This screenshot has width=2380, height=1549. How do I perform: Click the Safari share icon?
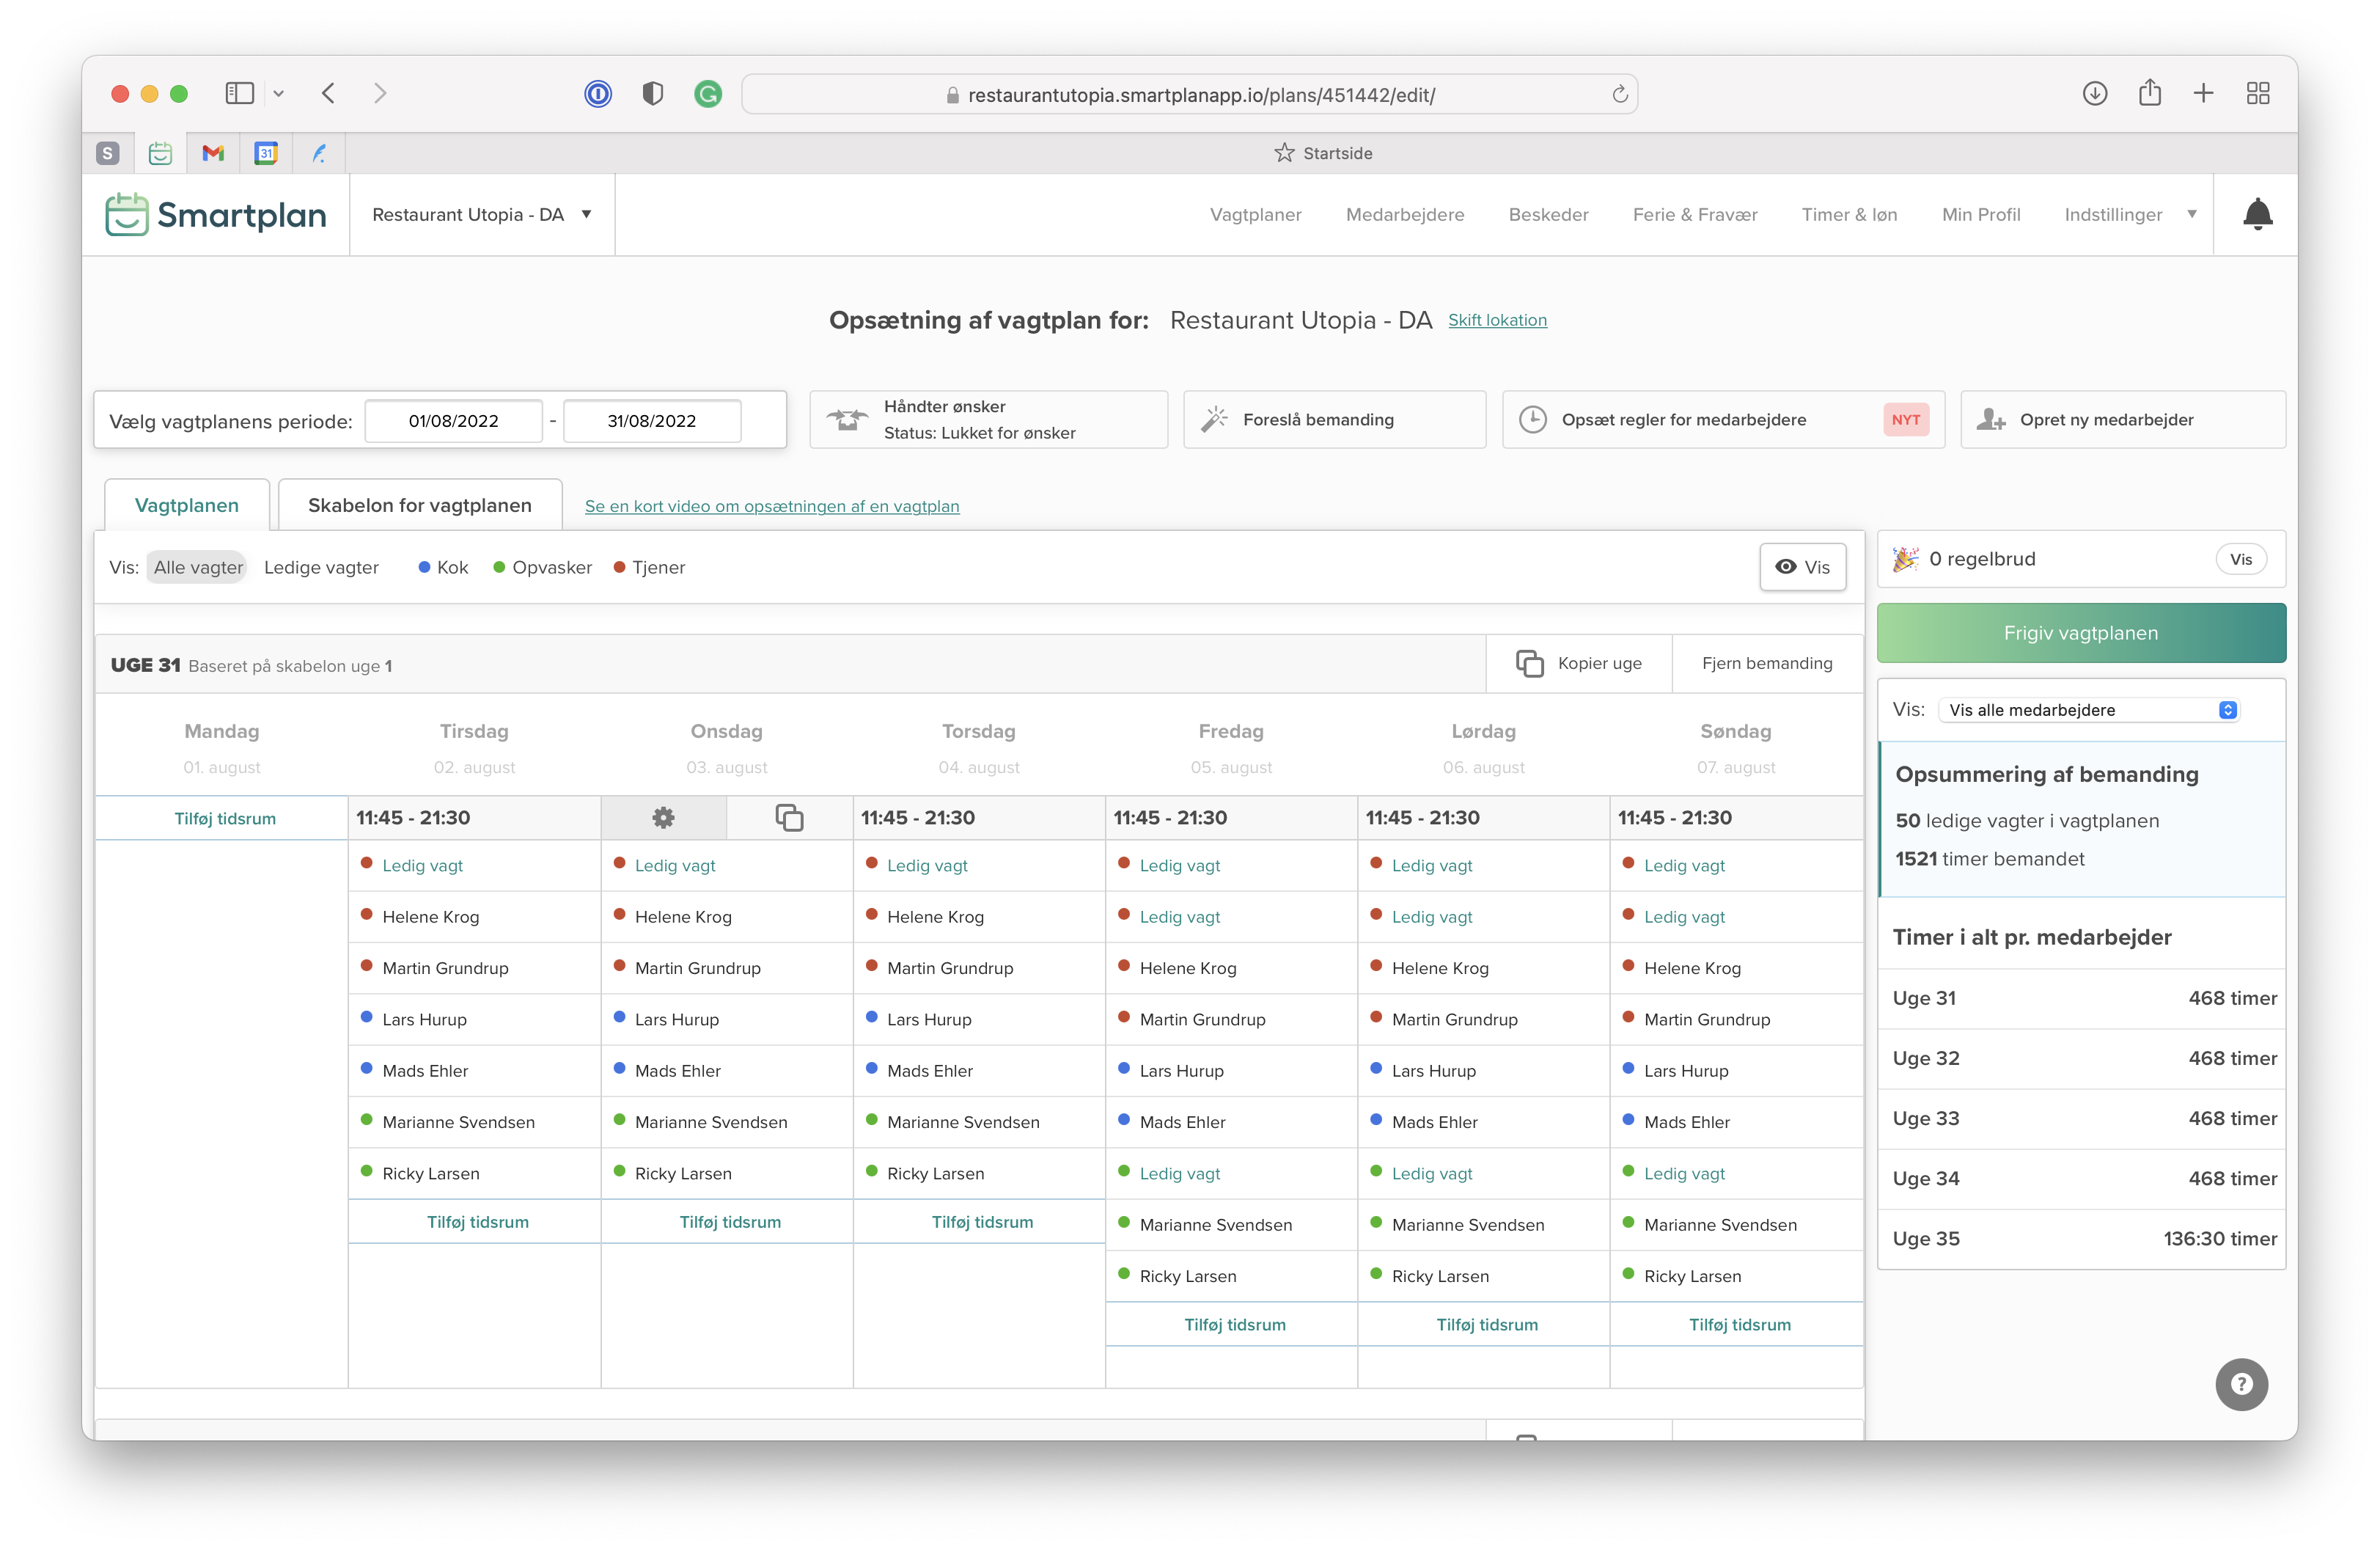[2149, 94]
